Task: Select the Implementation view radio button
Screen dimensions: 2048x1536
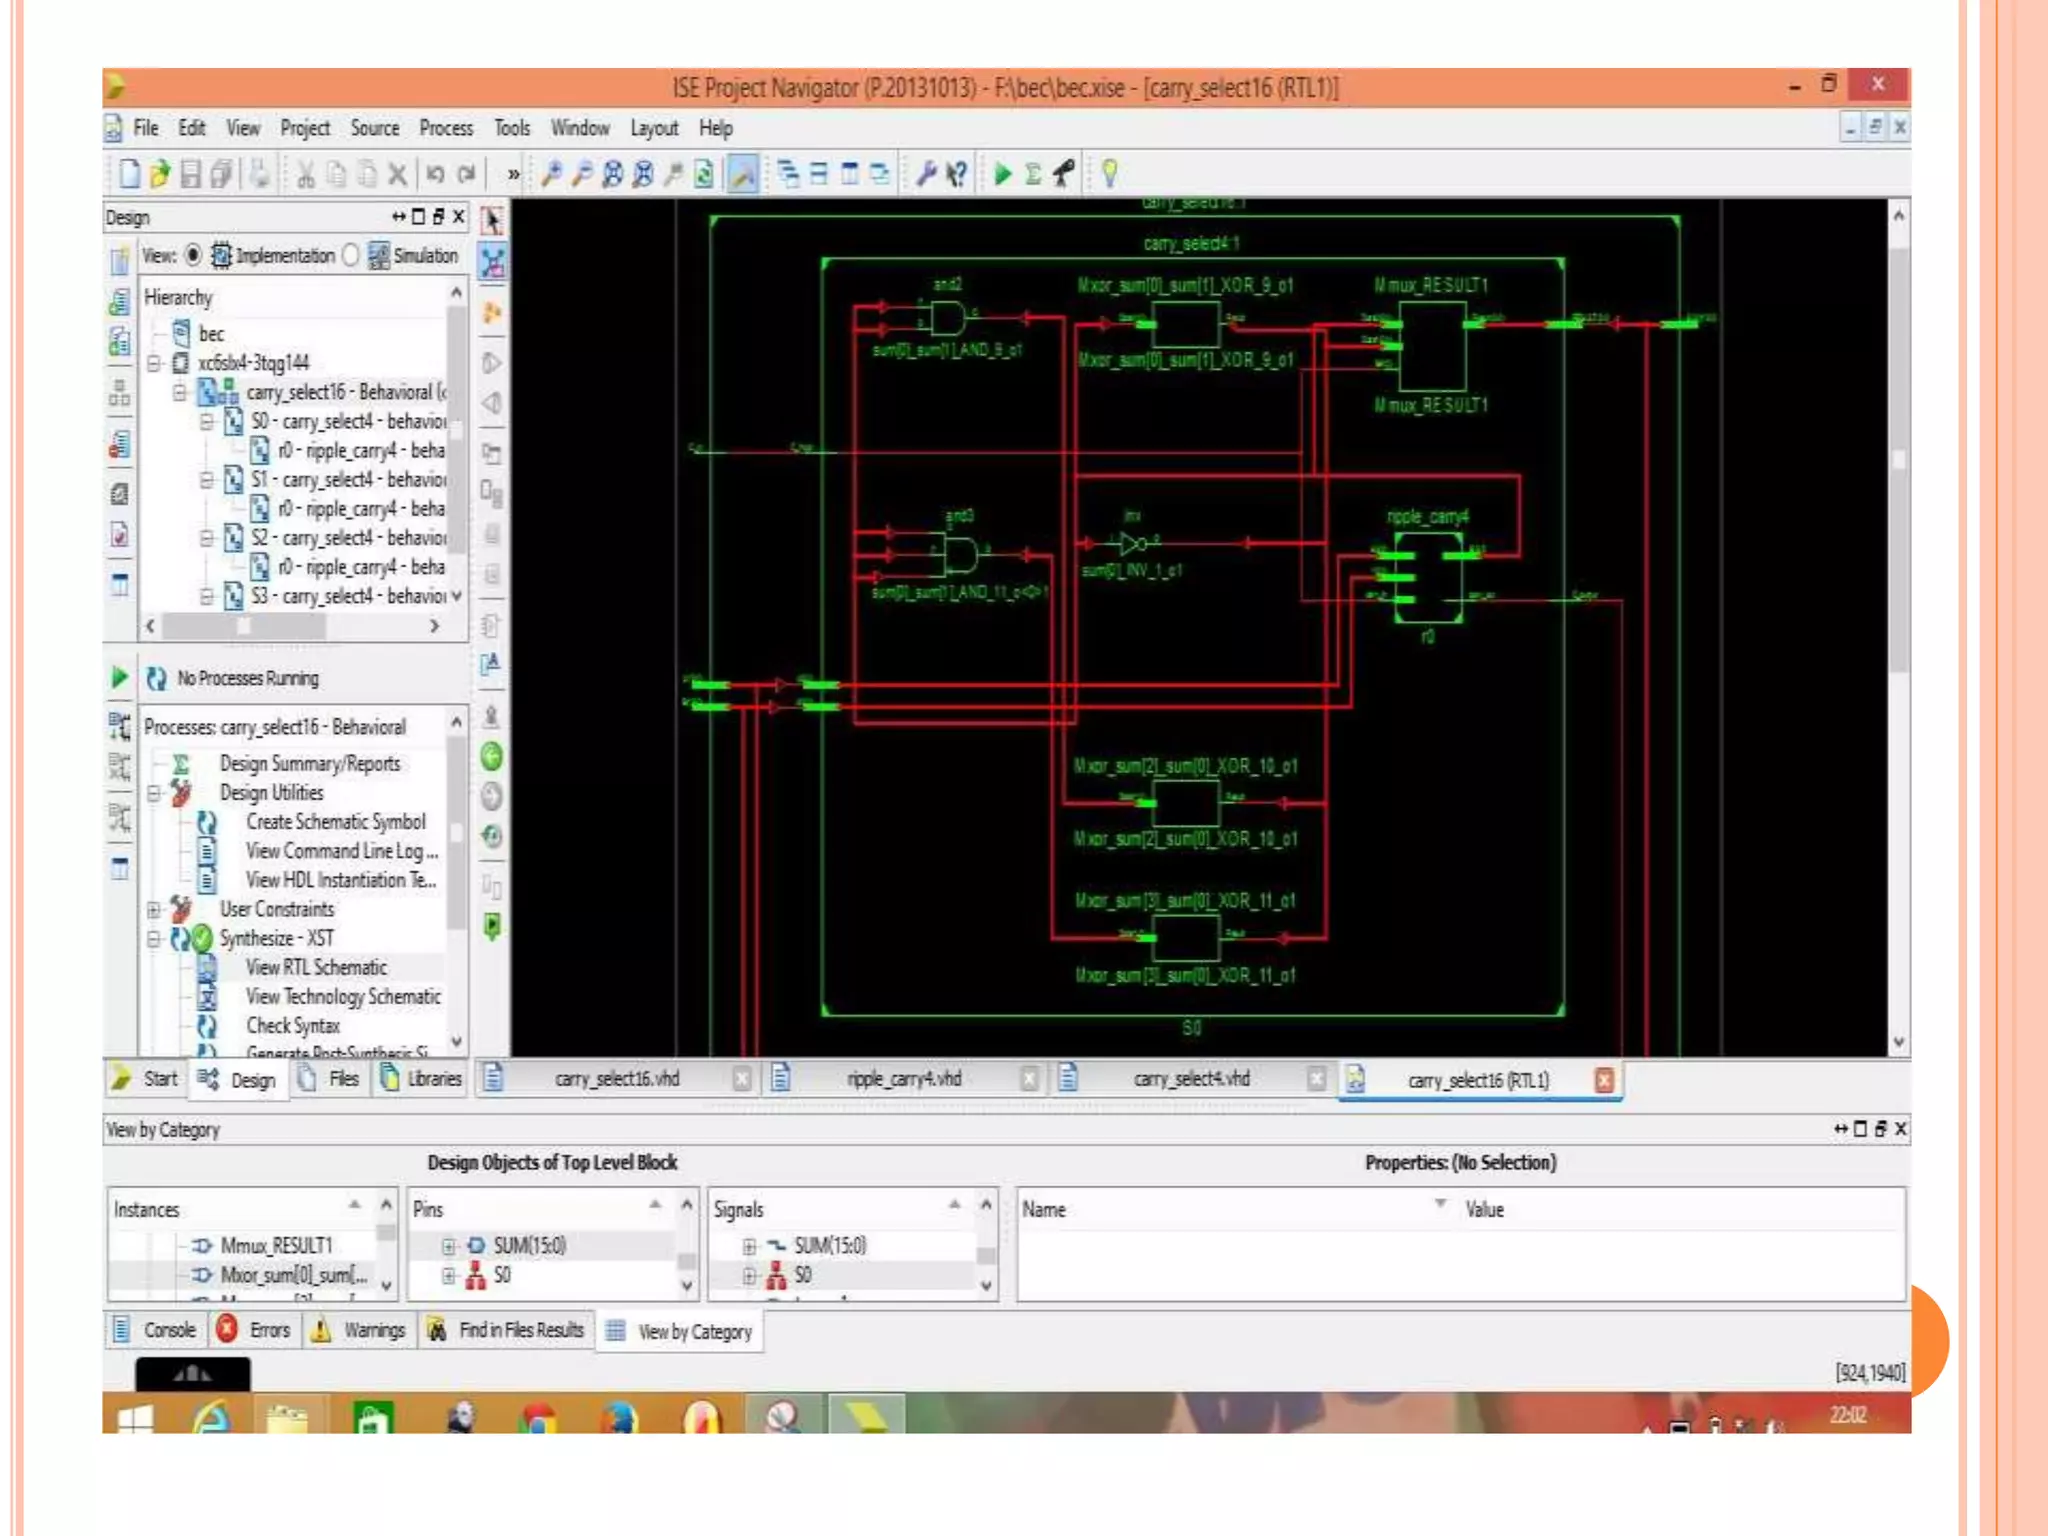Action: point(194,255)
